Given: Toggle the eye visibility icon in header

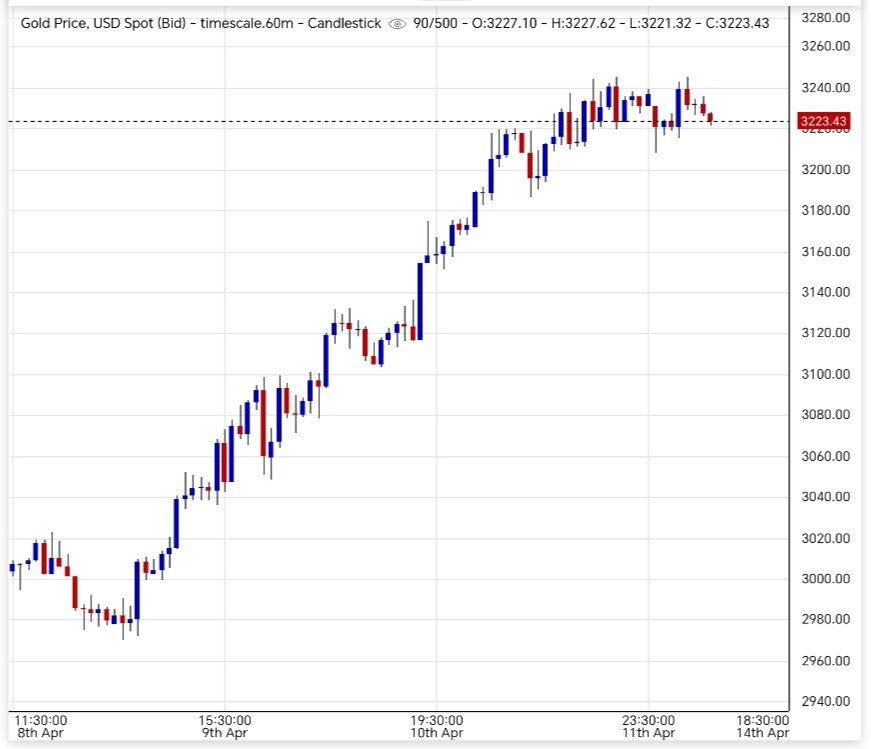Looking at the screenshot, I should 397,23.
